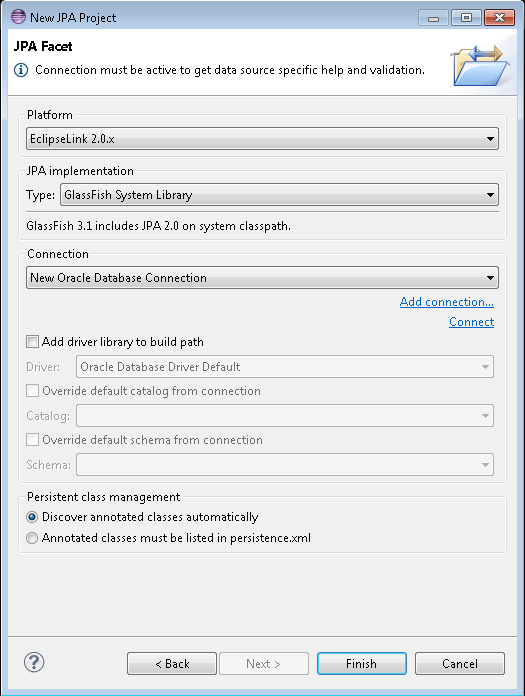
Task: Click the Finish button
Action: [x=362, y=664]
